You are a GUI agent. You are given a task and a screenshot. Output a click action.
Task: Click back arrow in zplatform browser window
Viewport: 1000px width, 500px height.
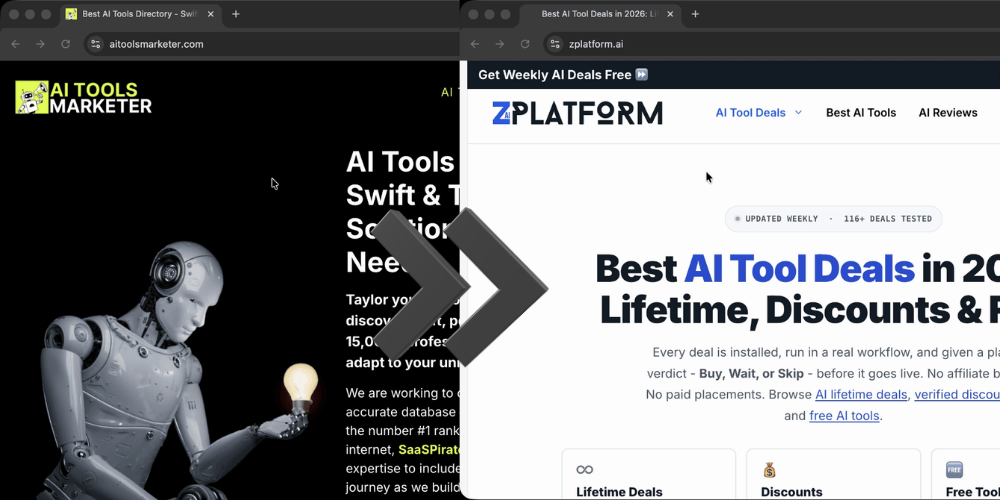[474, 44]
